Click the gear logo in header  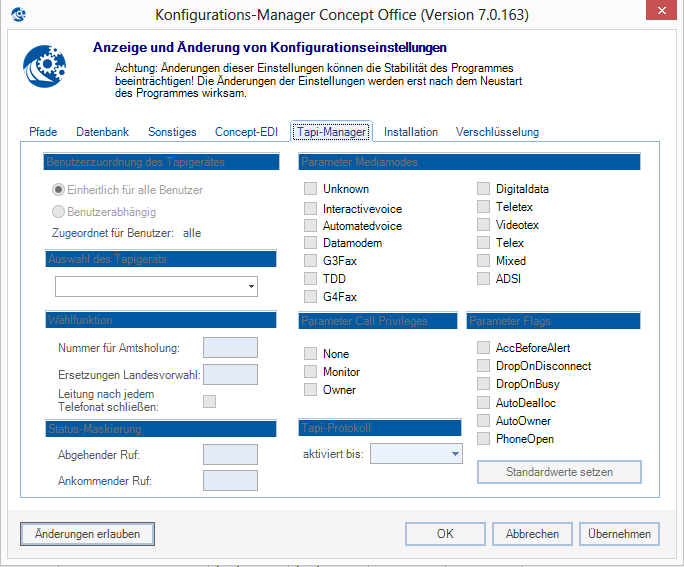pos(44,67)
